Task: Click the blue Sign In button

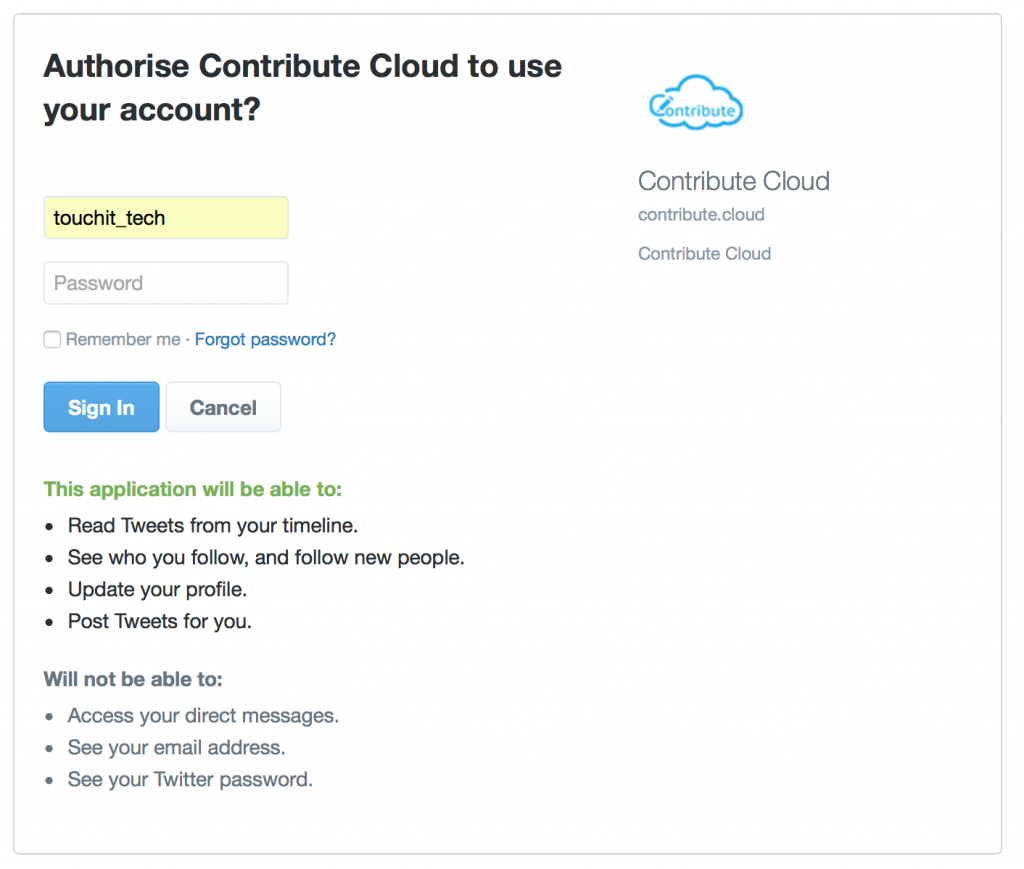Action: tap(101, 407)
